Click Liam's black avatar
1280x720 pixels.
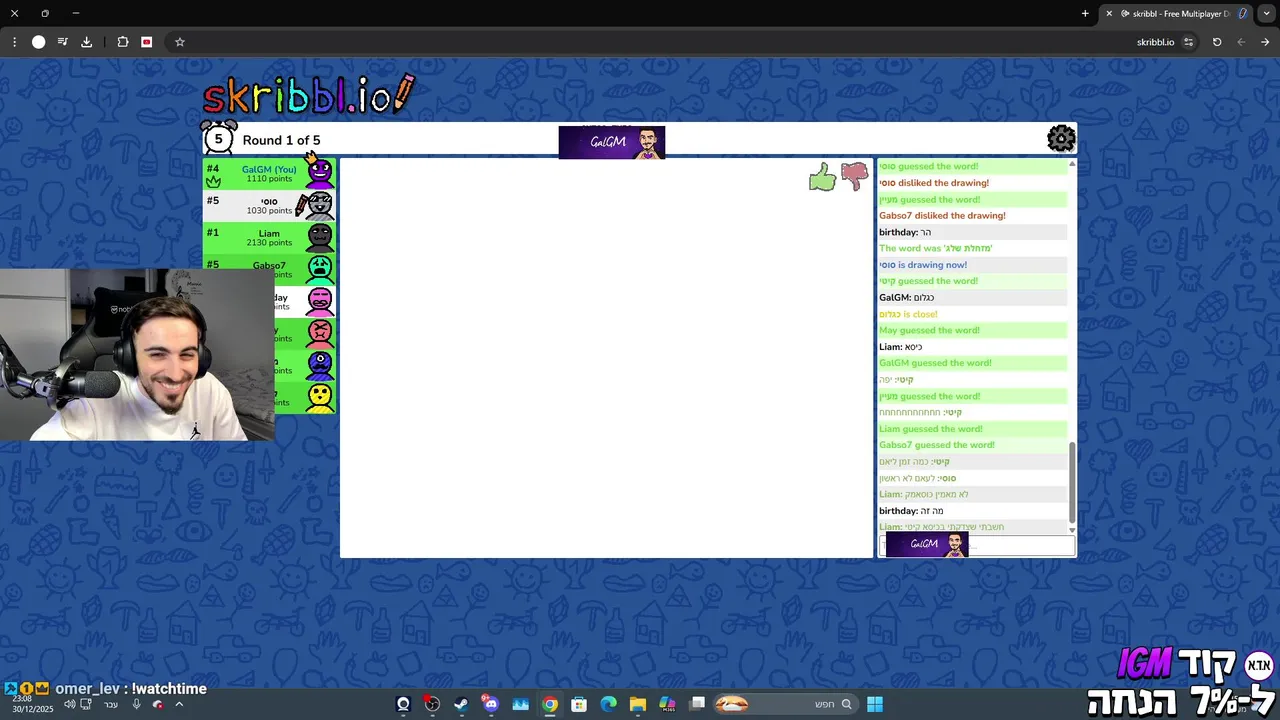pos(319,237)
